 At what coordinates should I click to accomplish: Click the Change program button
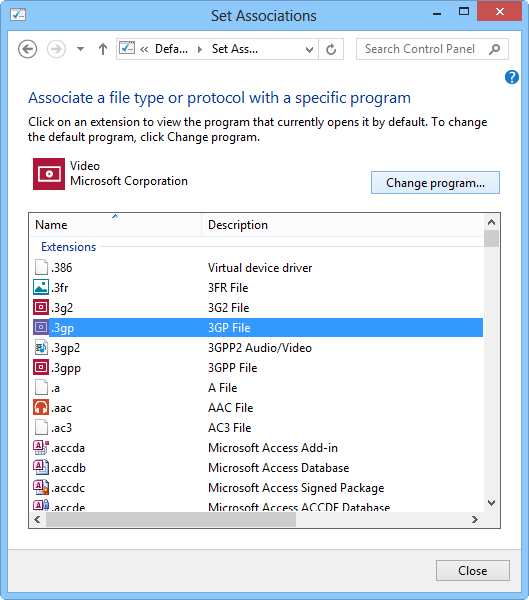(435, 183)
